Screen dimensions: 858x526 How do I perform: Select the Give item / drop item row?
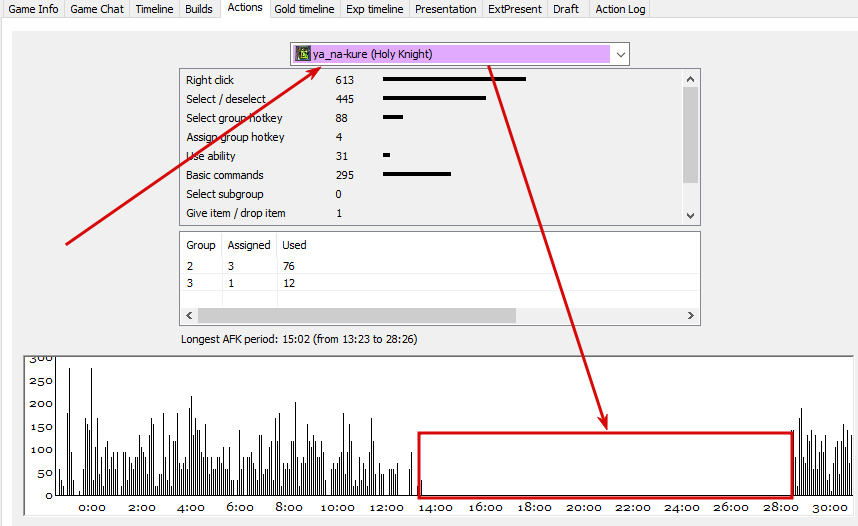[432, 213]
